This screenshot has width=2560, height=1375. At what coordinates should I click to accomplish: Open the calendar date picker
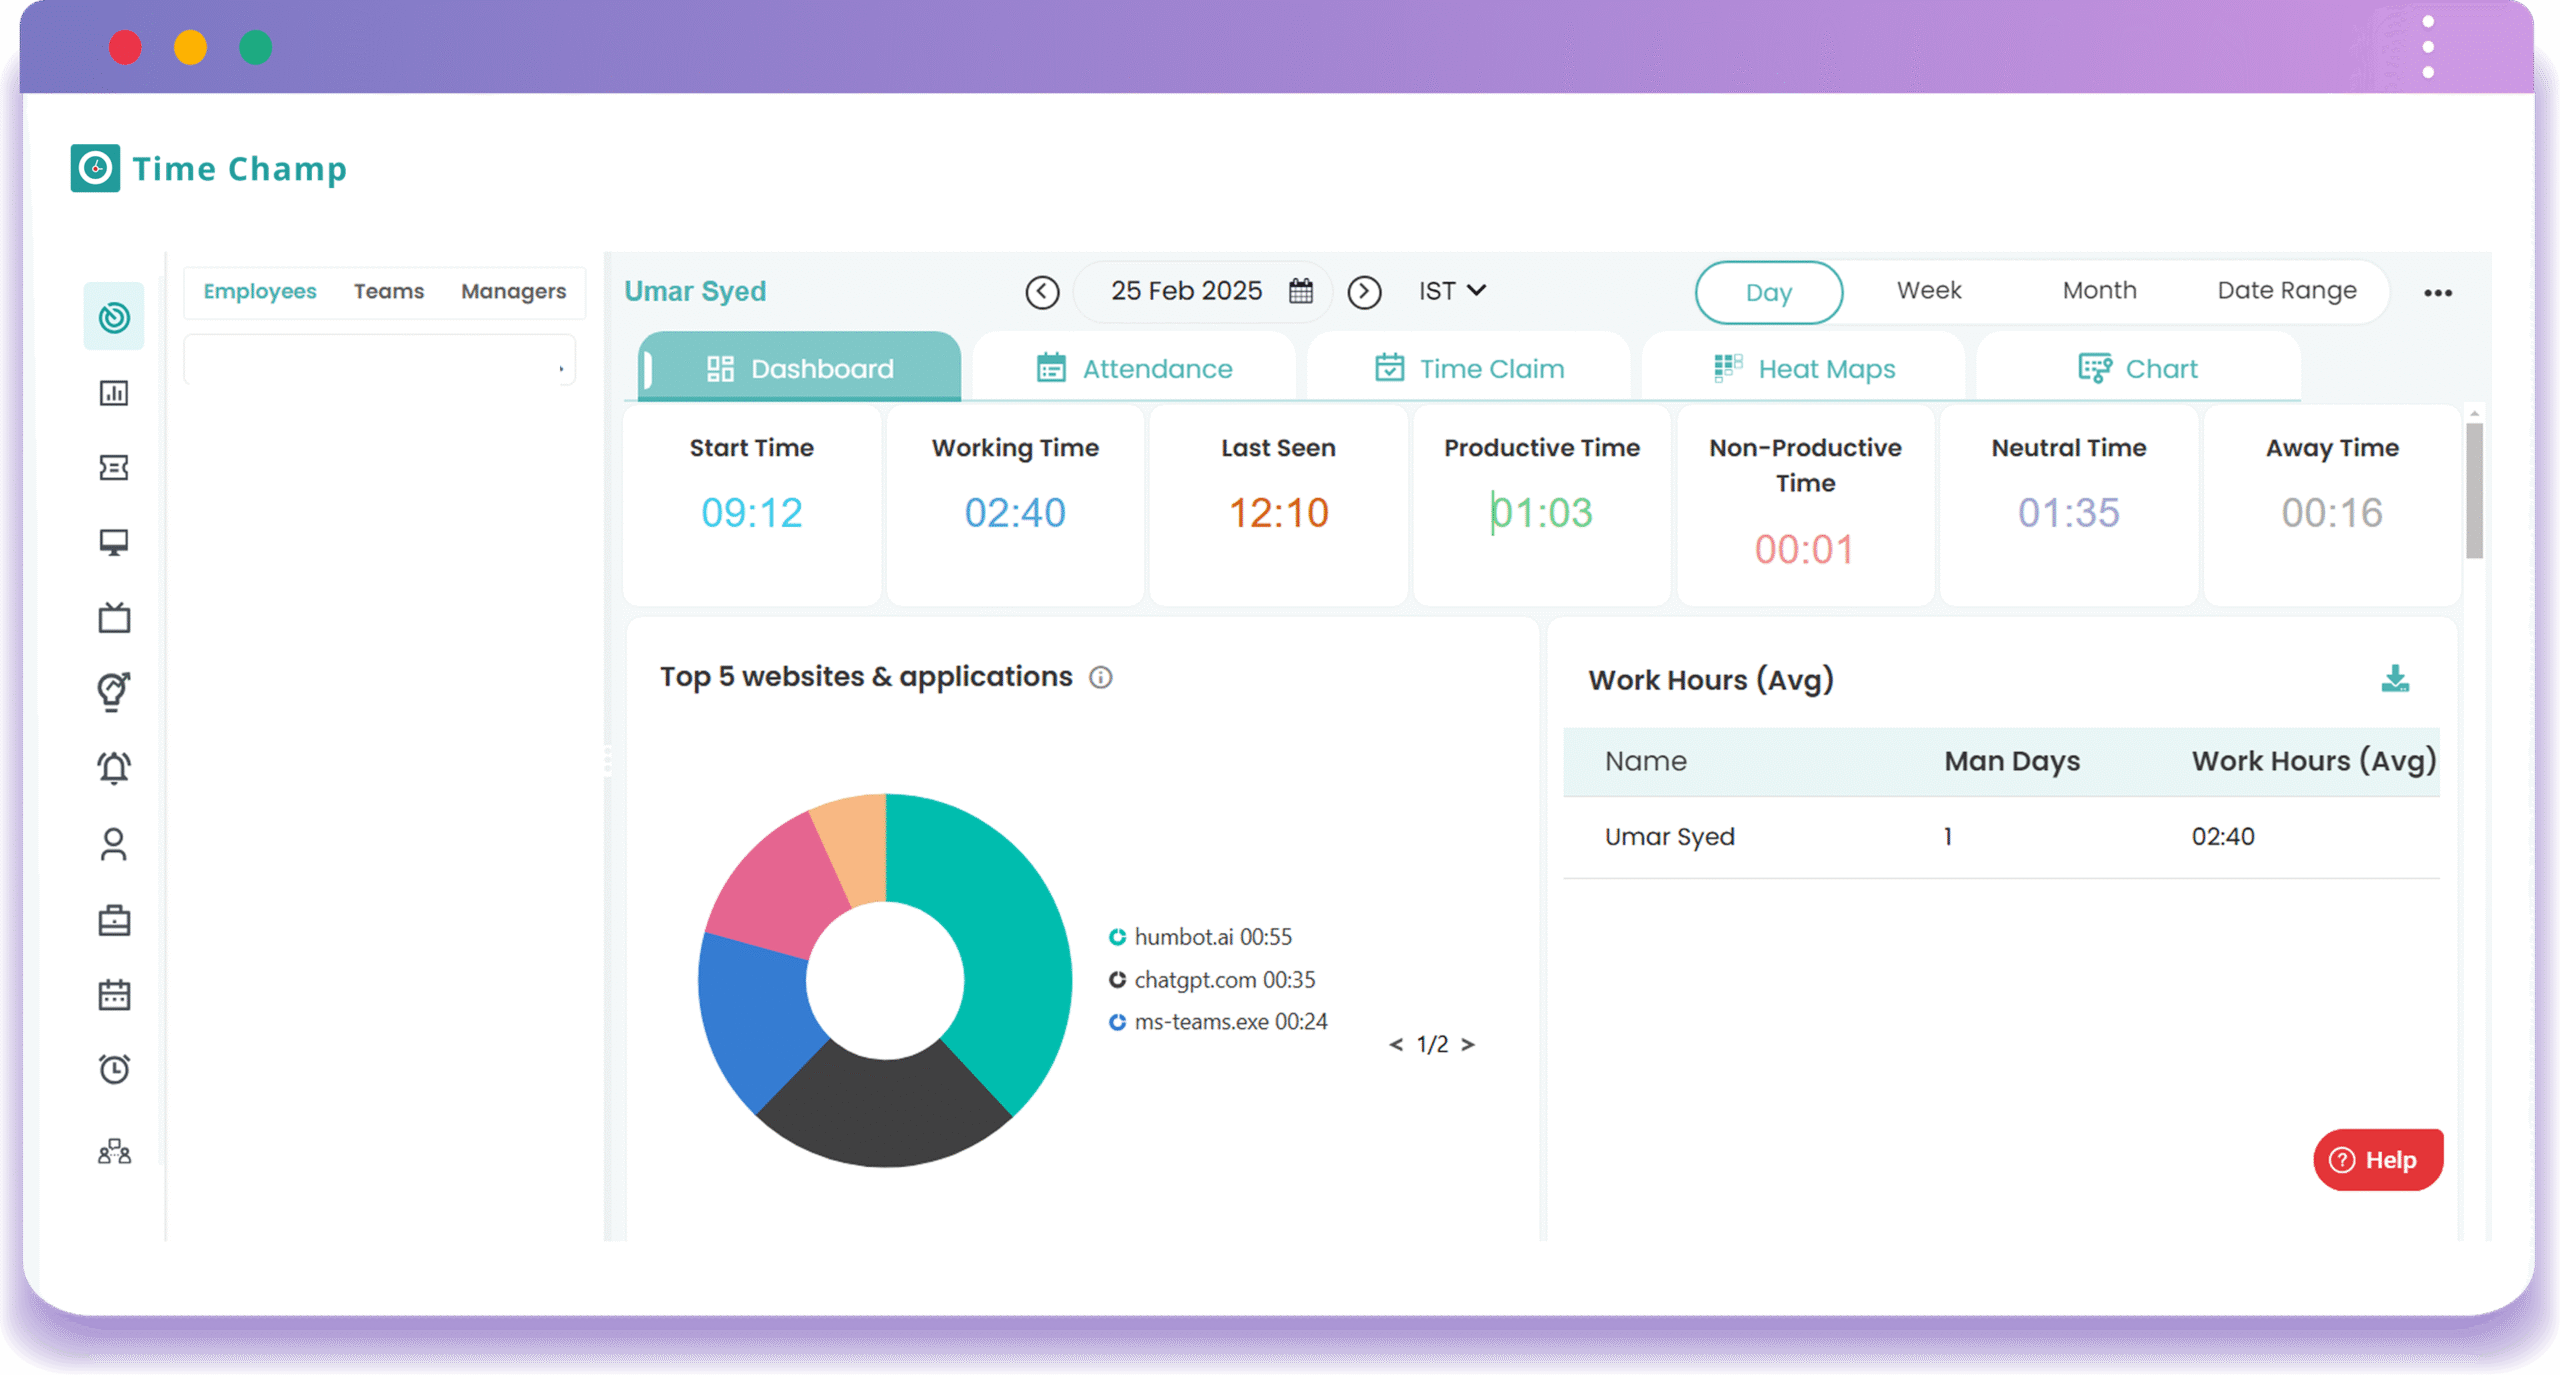tap(1300, 291)
